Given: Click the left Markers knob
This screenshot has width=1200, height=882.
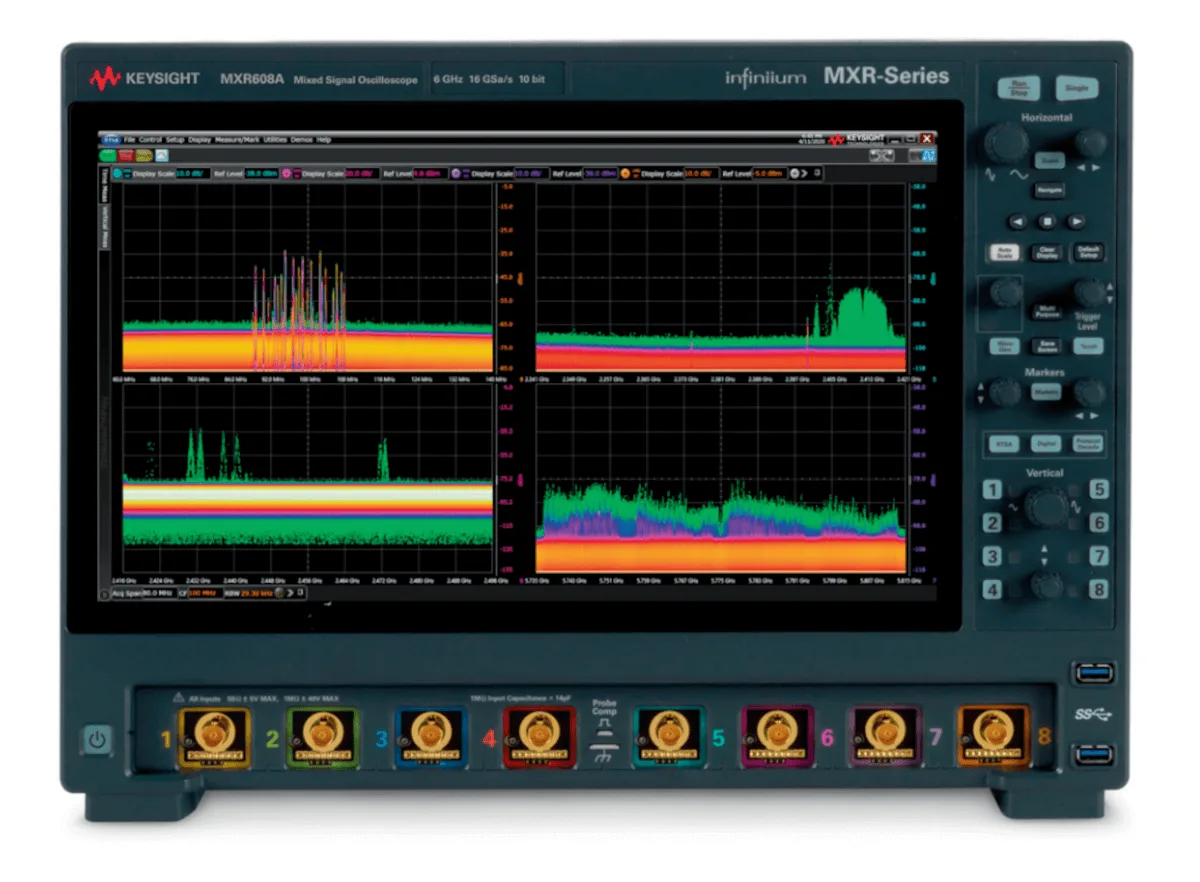Looking at the screenshot, I should click(1005, 393).
